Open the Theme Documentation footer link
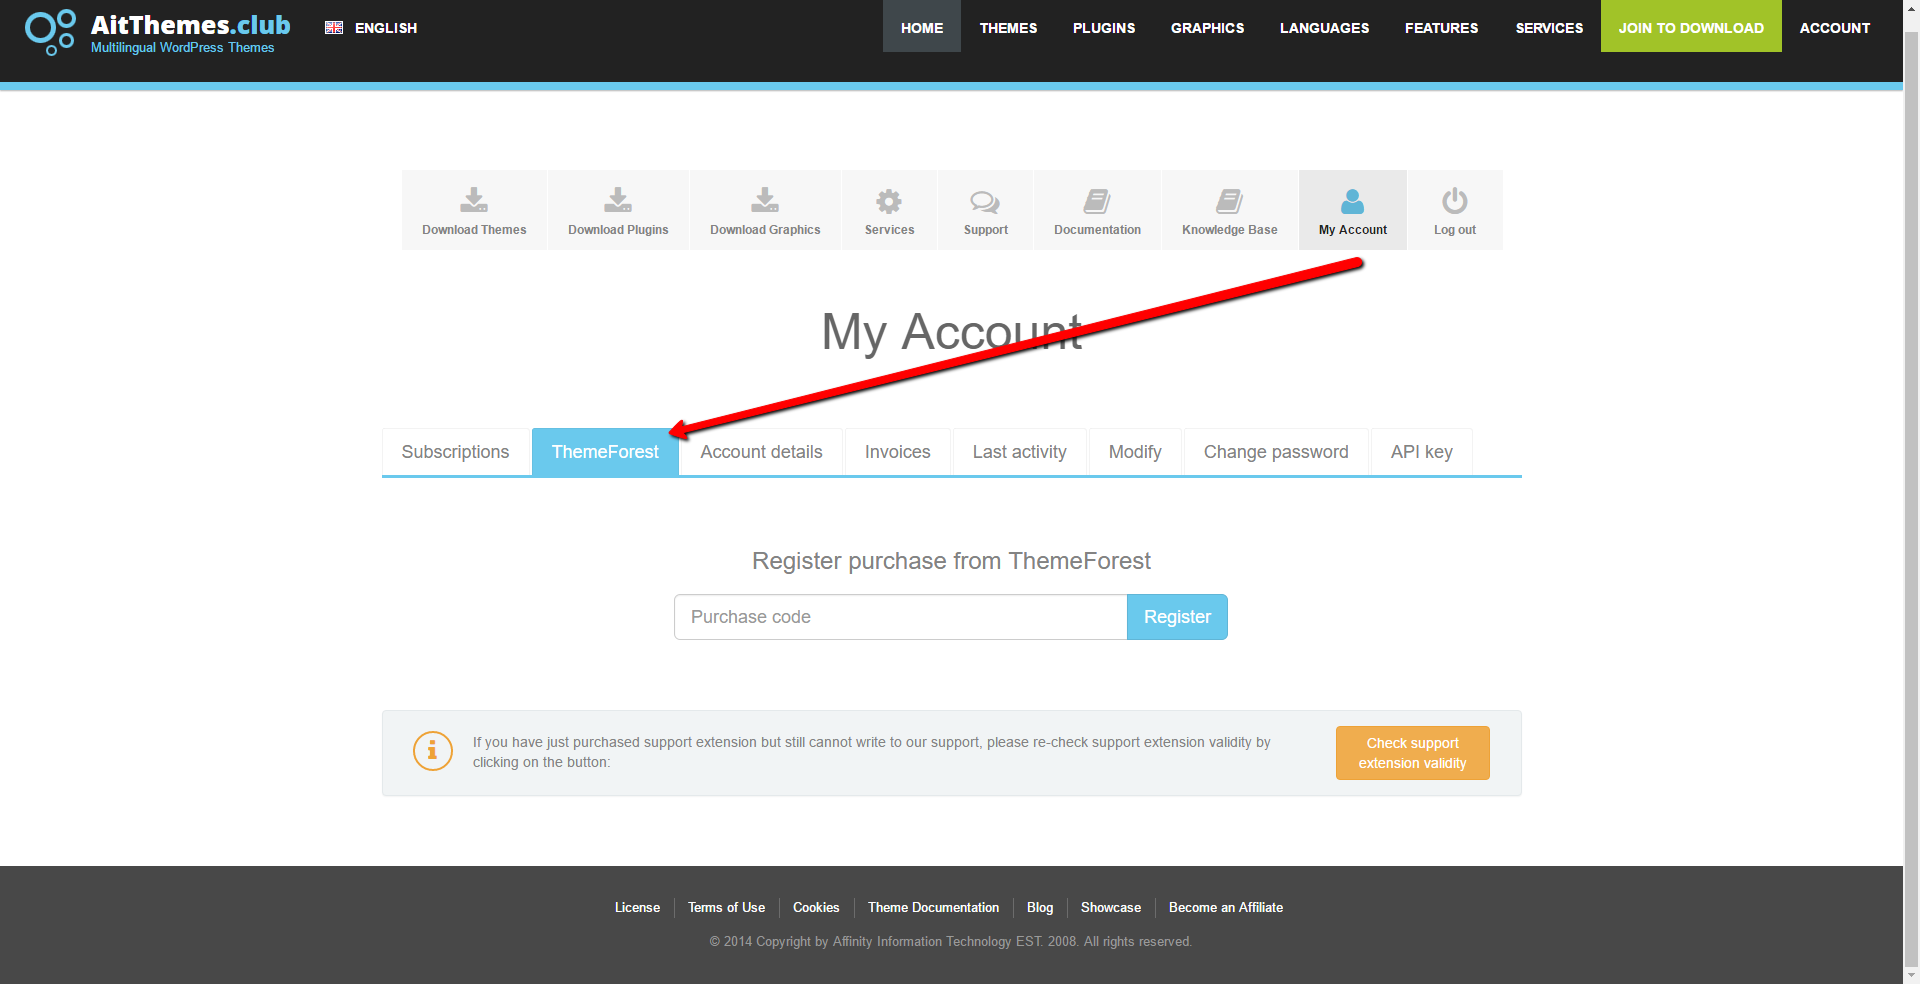 933,907
